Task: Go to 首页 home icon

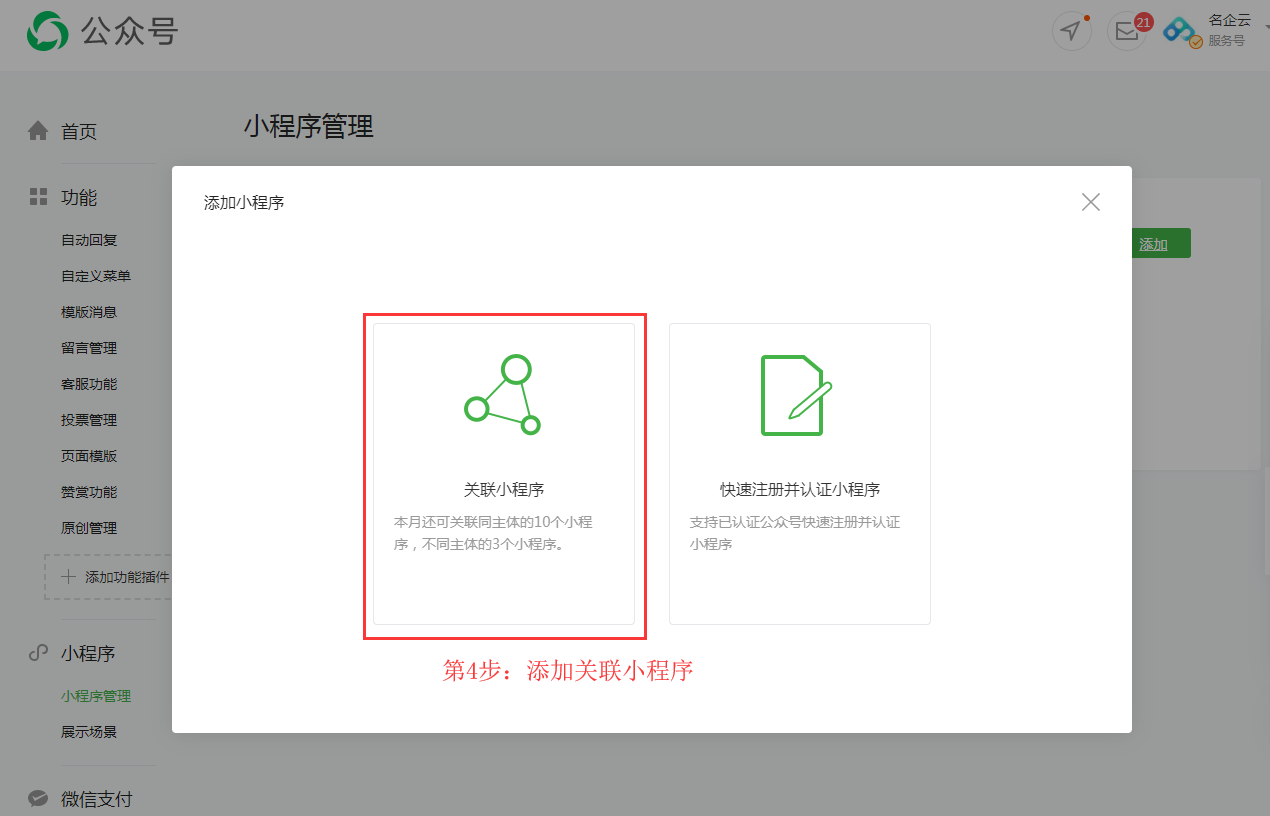Action: [38, 131]
